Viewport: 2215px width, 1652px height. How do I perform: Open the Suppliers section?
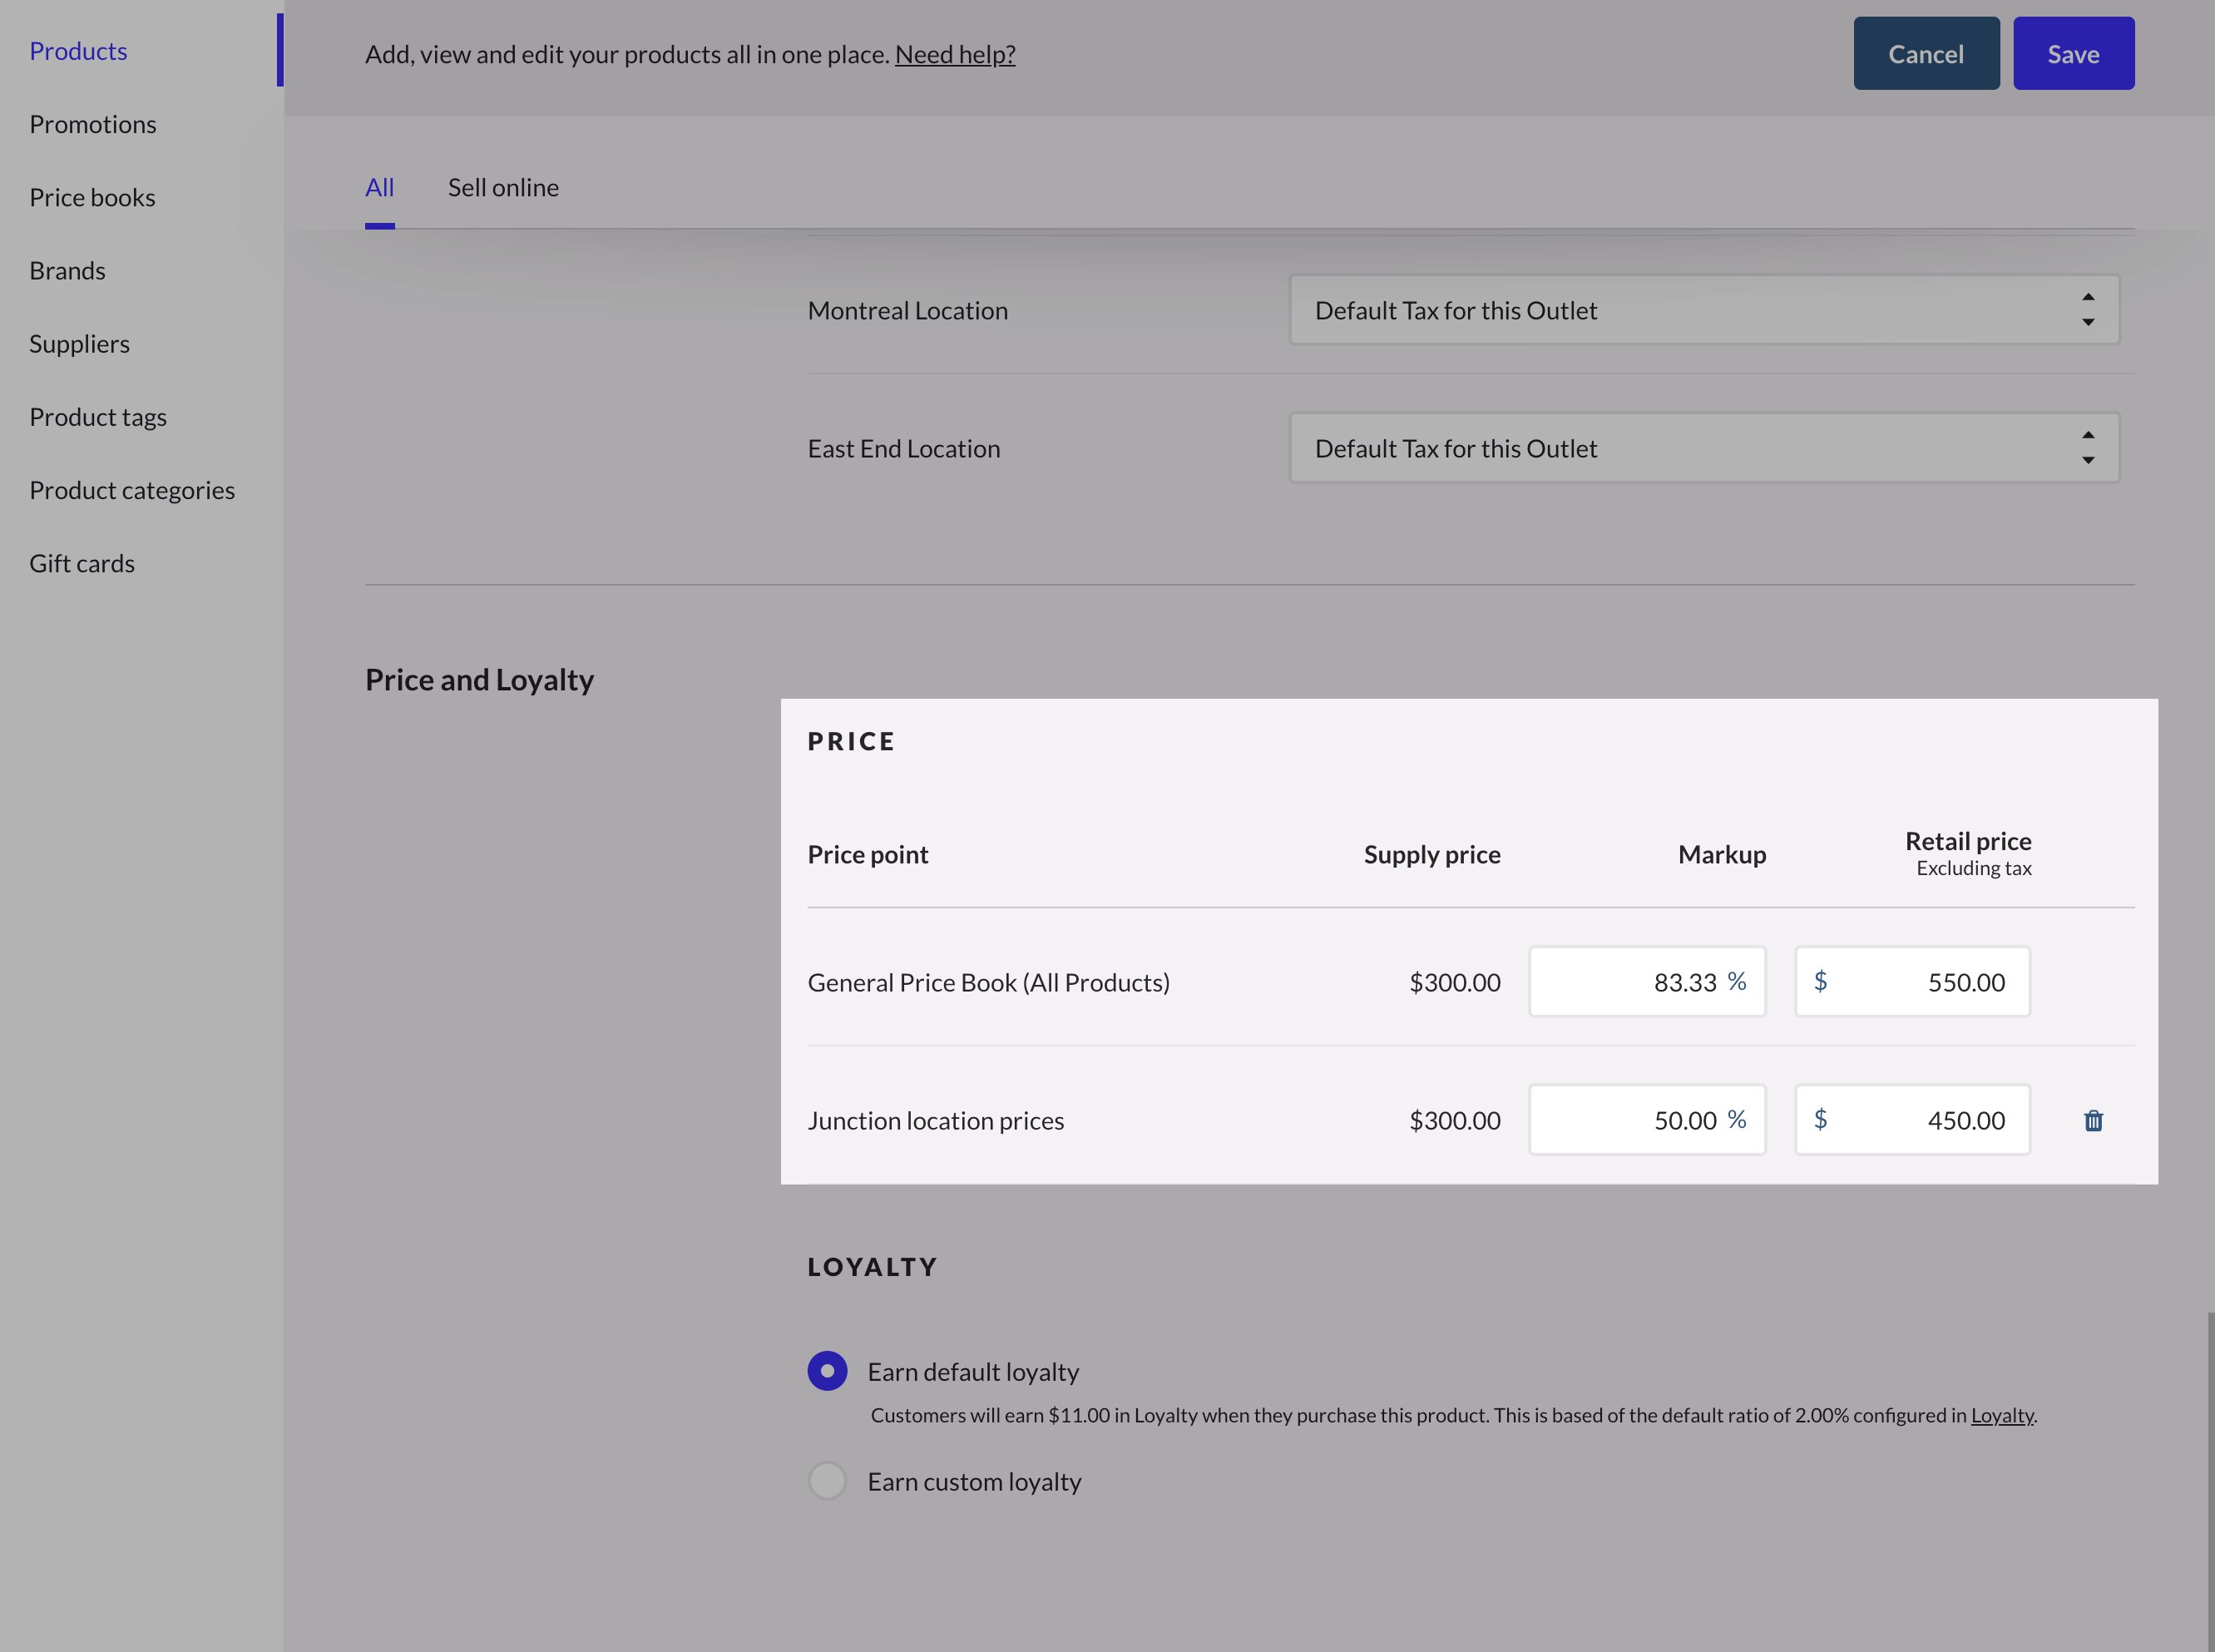[x=79, y=343]
